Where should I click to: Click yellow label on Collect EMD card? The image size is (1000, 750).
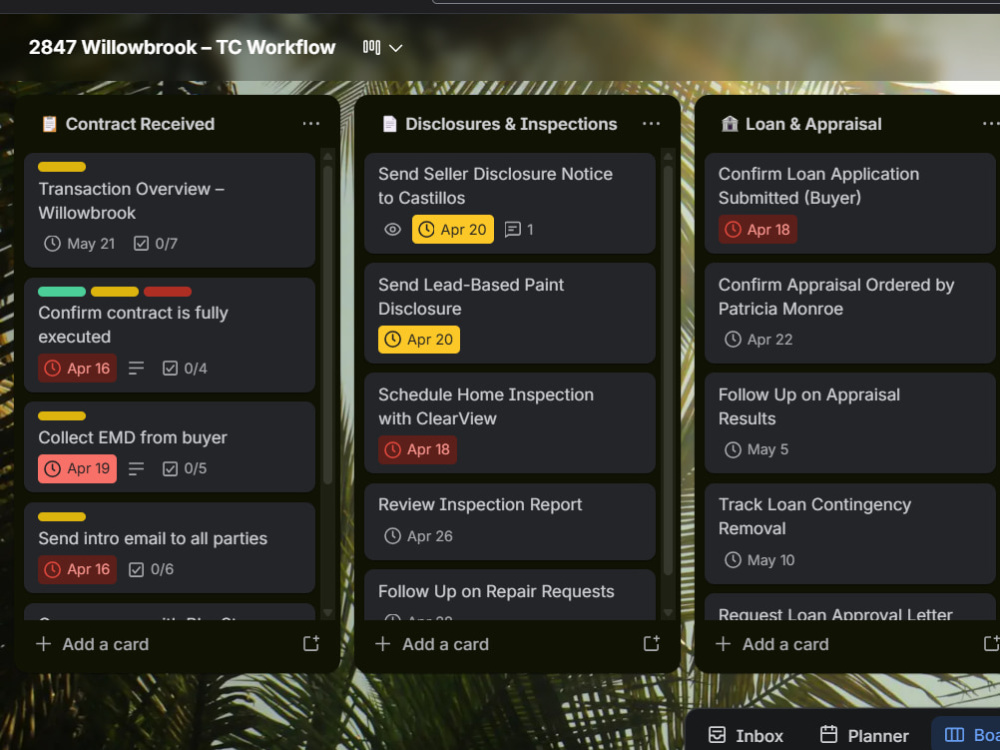point(62,416)
